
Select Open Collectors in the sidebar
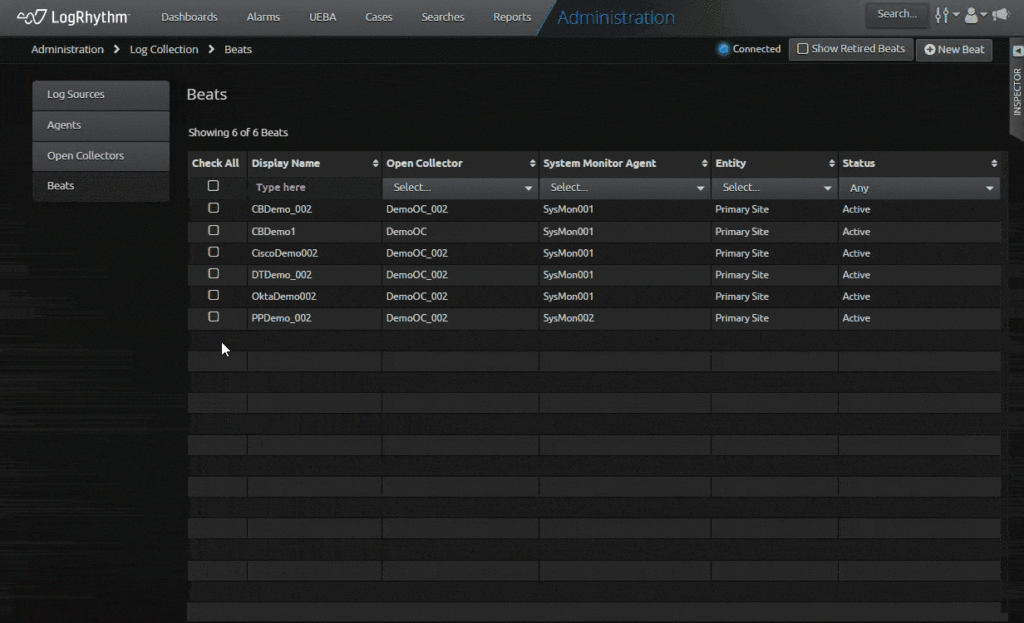100,156
